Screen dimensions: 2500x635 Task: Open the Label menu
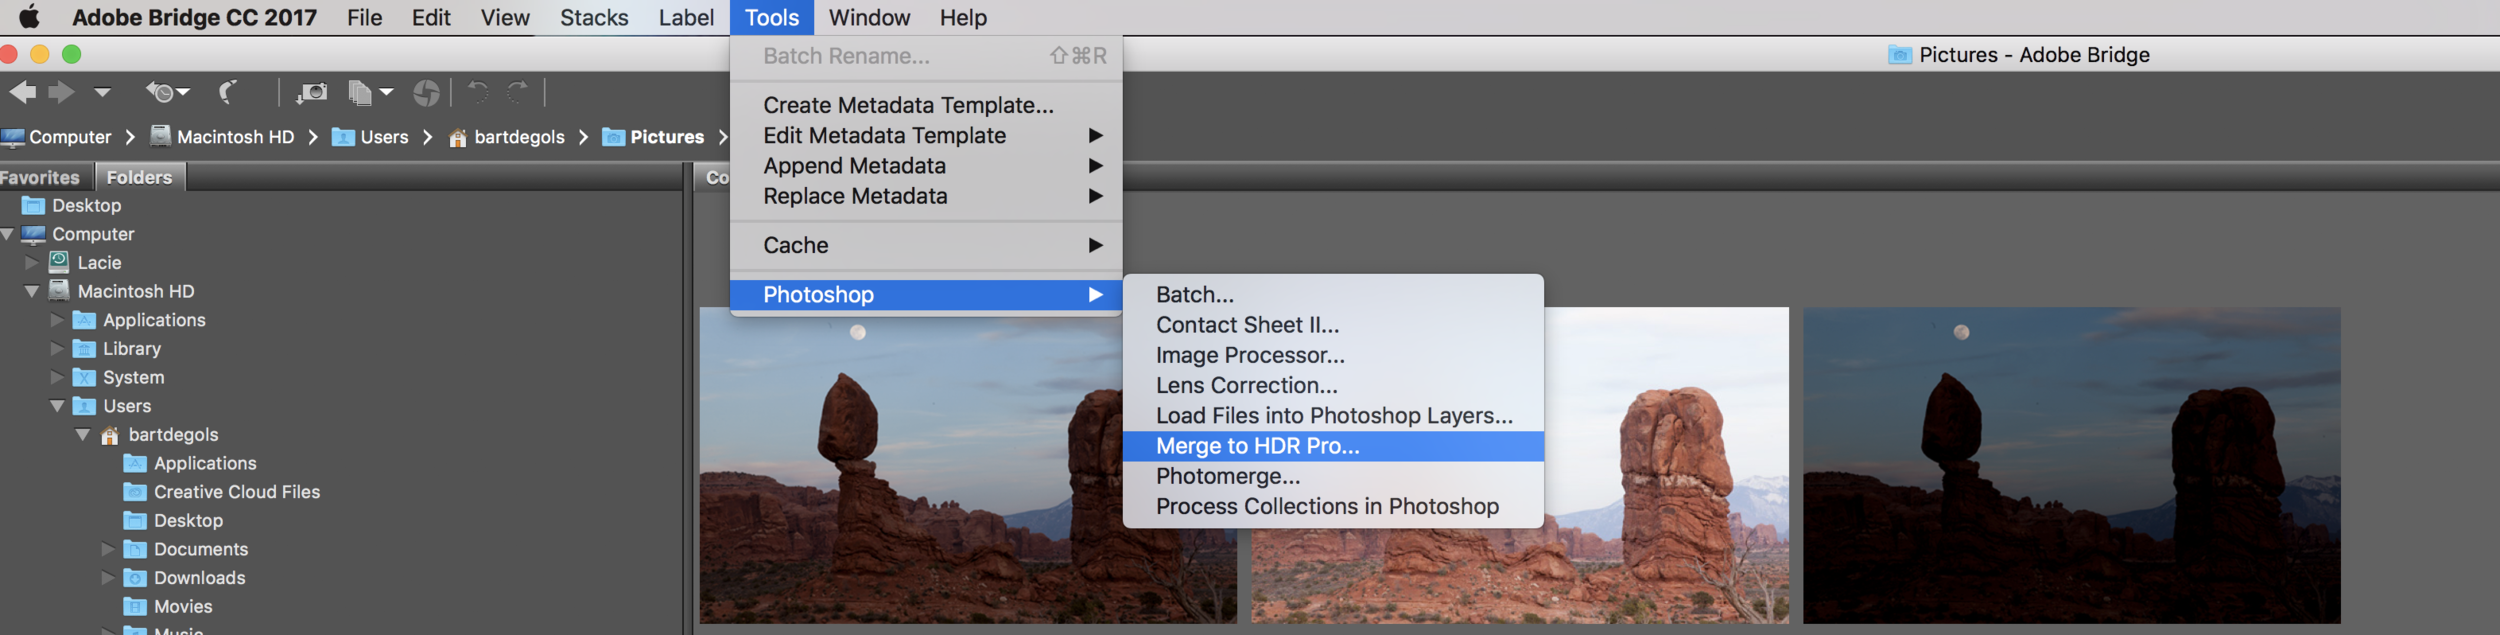pyautogui.click(x=686, y=17)
